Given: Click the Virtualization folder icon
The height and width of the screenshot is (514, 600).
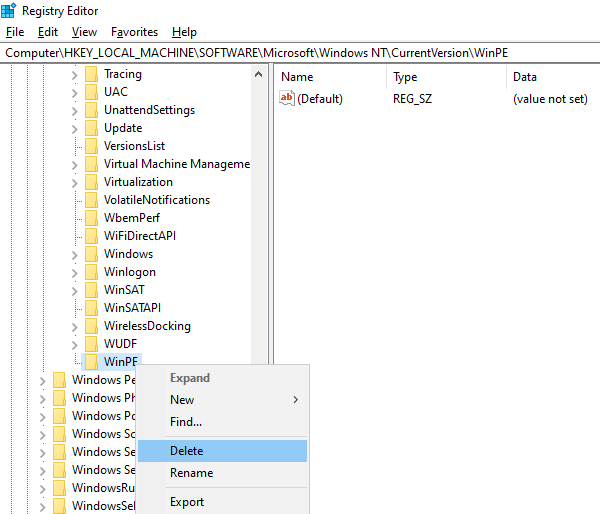Looking at the screenshot, I should coord(91,182).
